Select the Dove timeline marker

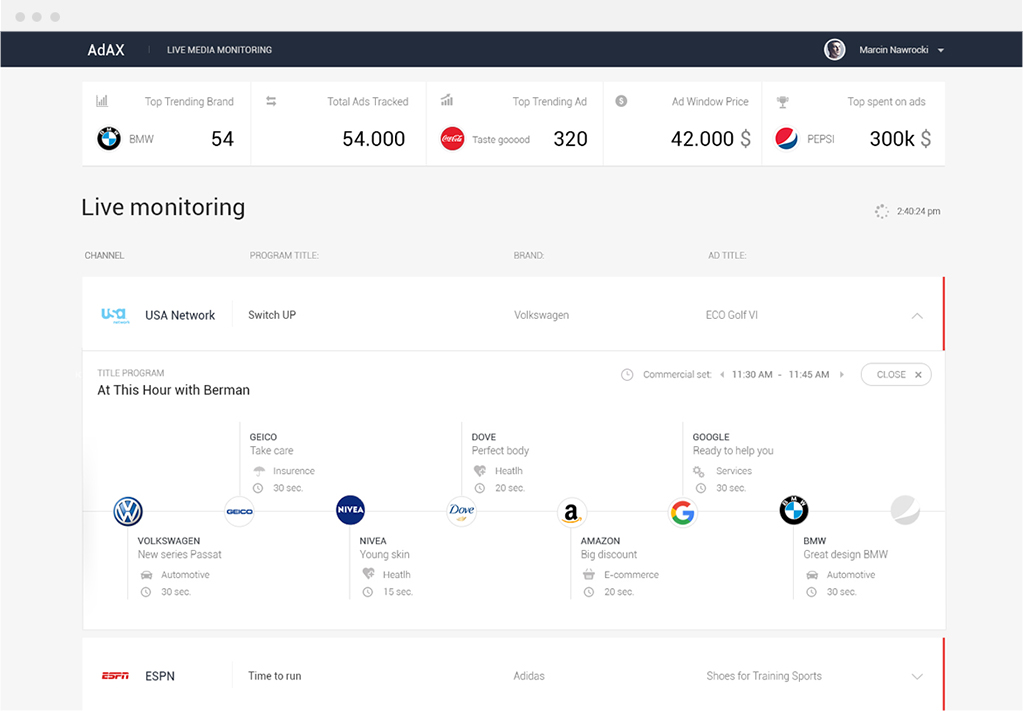461,511
